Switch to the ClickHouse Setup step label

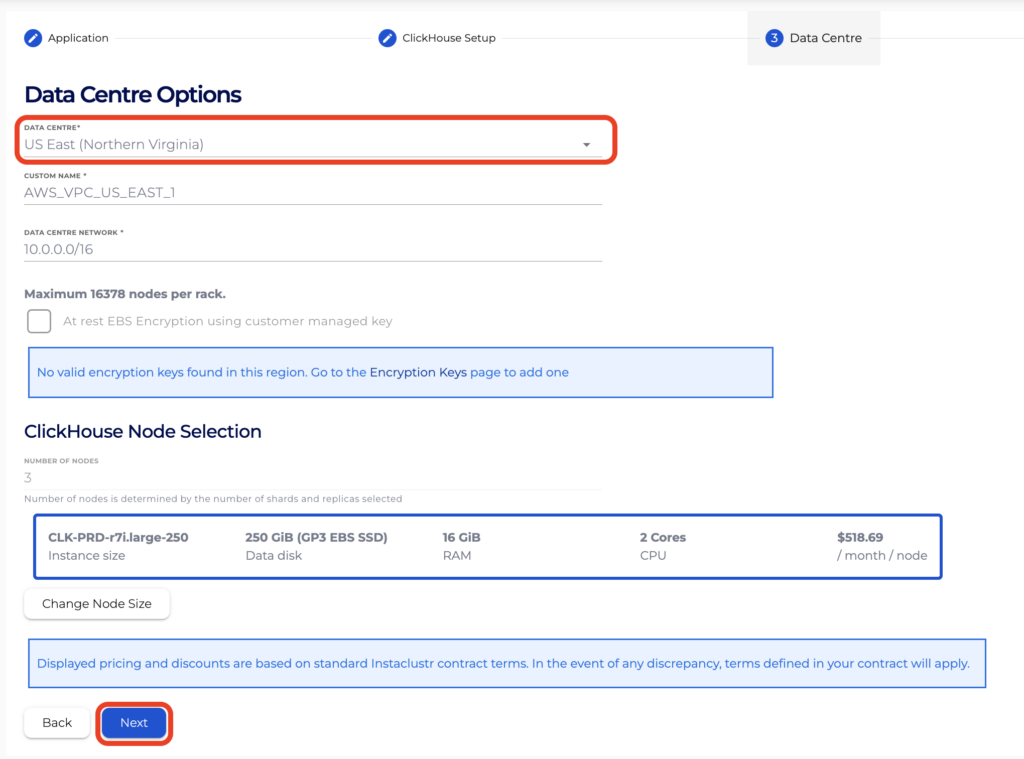449,38
